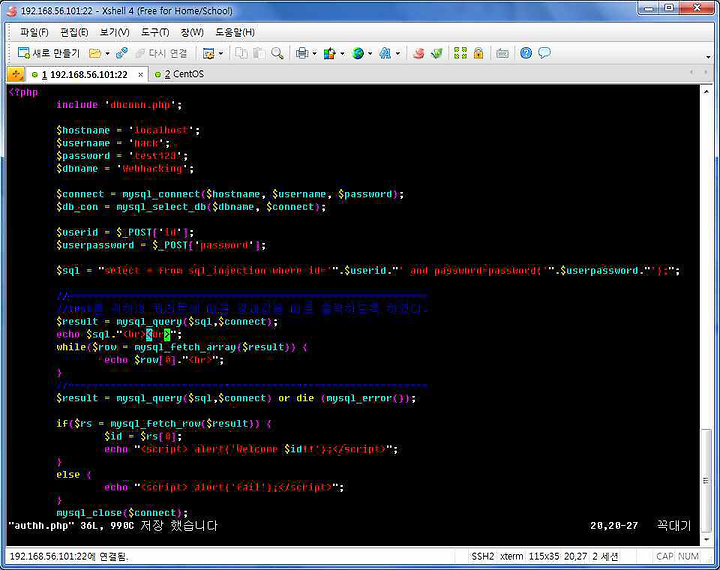Toggle full screen grid icon
The height and width of the screenshot is (570, 720).
point(460,53)
